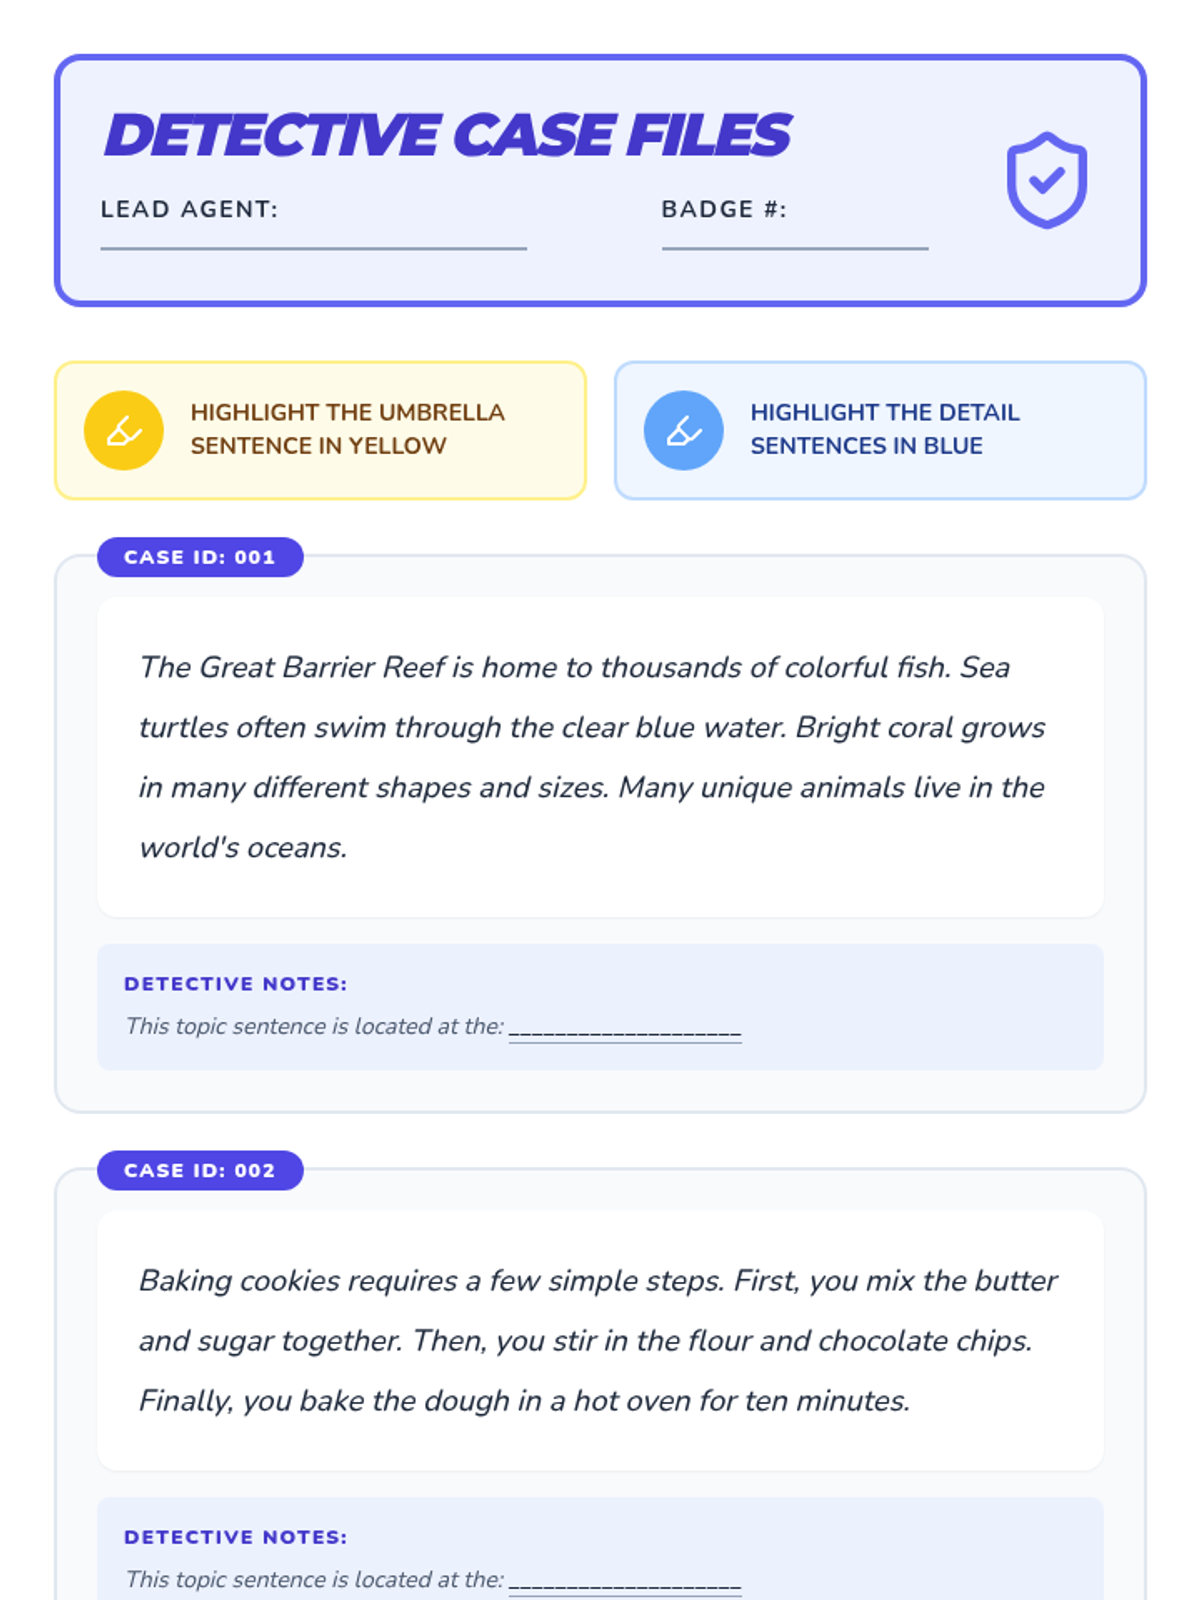Click the sentence starting with Finally

(525, 1400)
